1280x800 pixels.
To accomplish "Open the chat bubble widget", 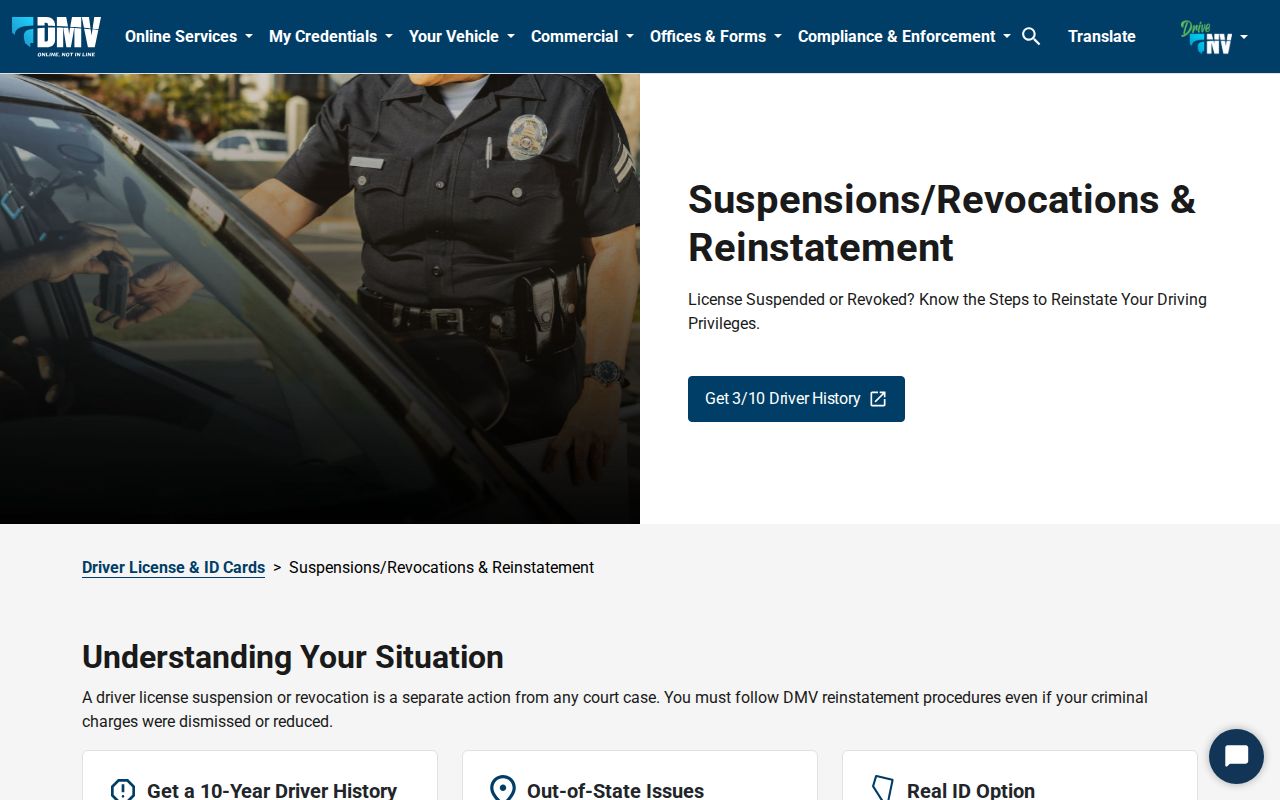I will click(x=1236, y=756).
